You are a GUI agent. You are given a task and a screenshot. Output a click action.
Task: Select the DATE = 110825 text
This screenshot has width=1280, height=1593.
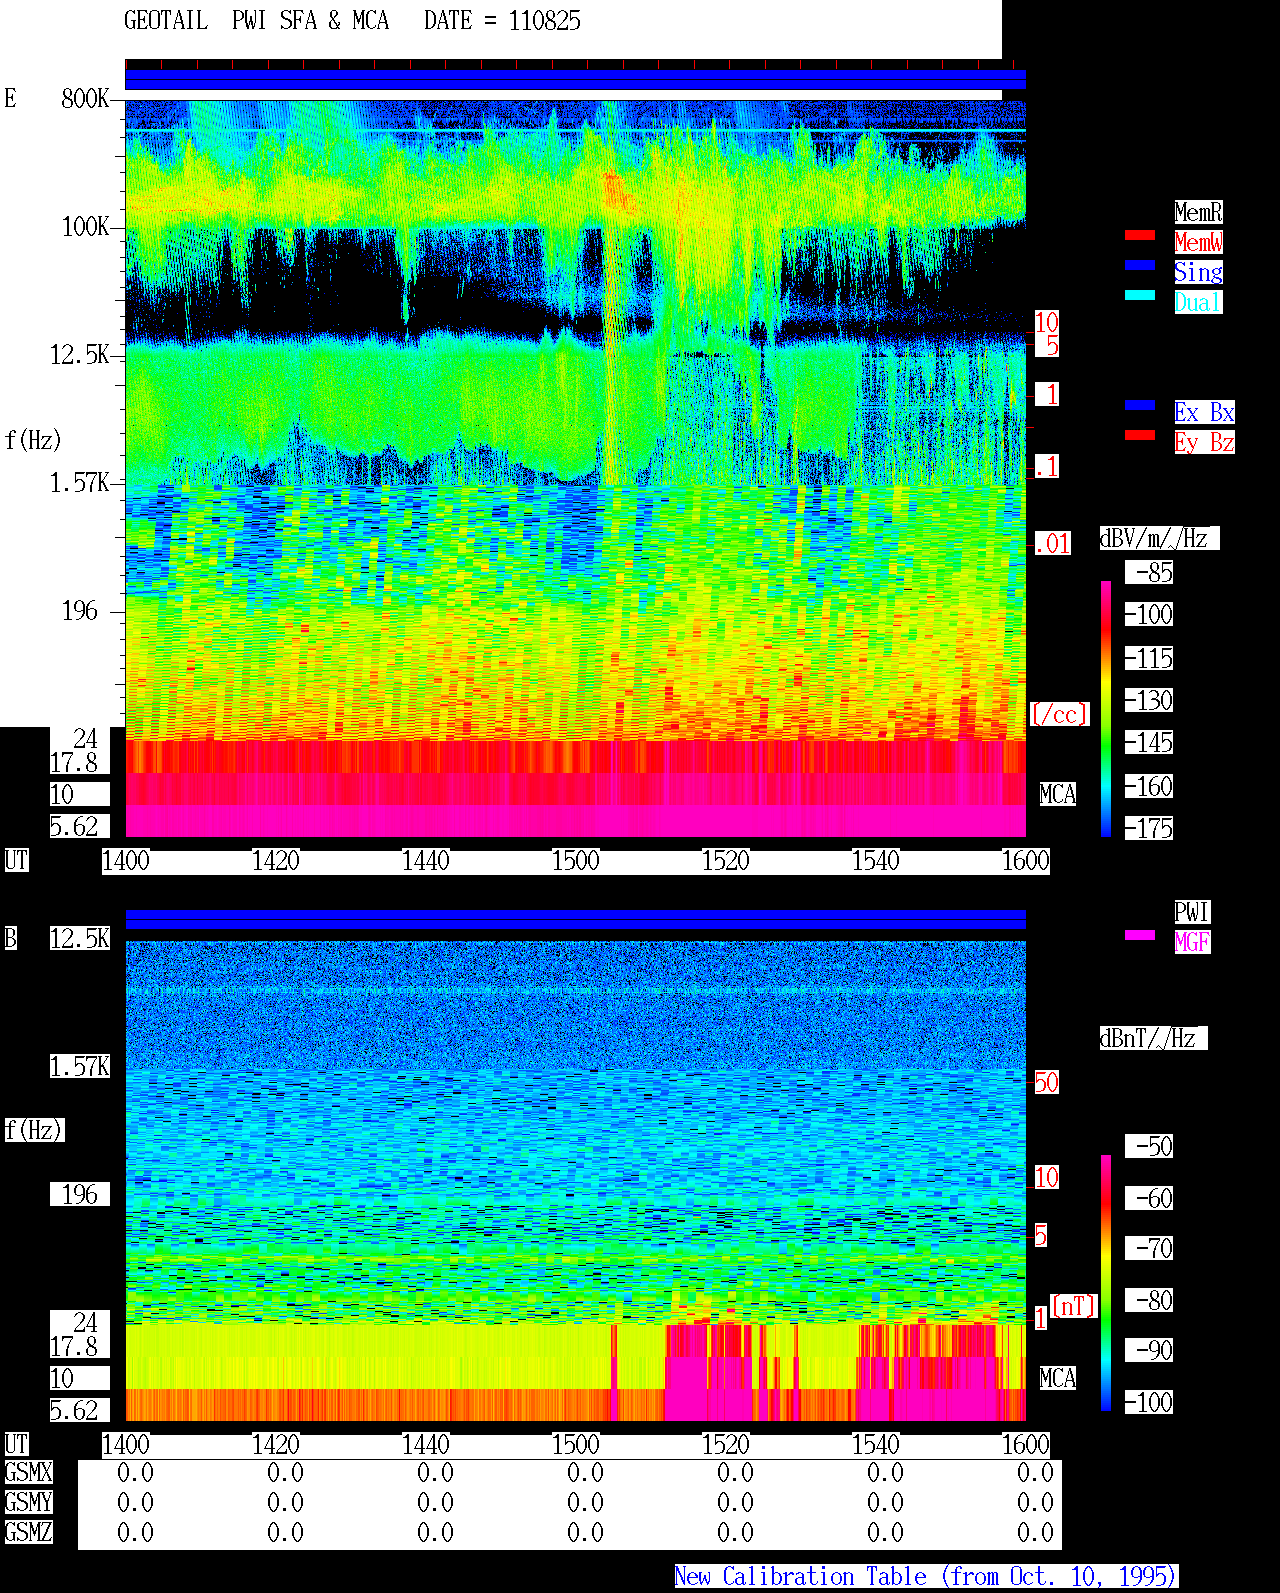[x=502, y=21]
